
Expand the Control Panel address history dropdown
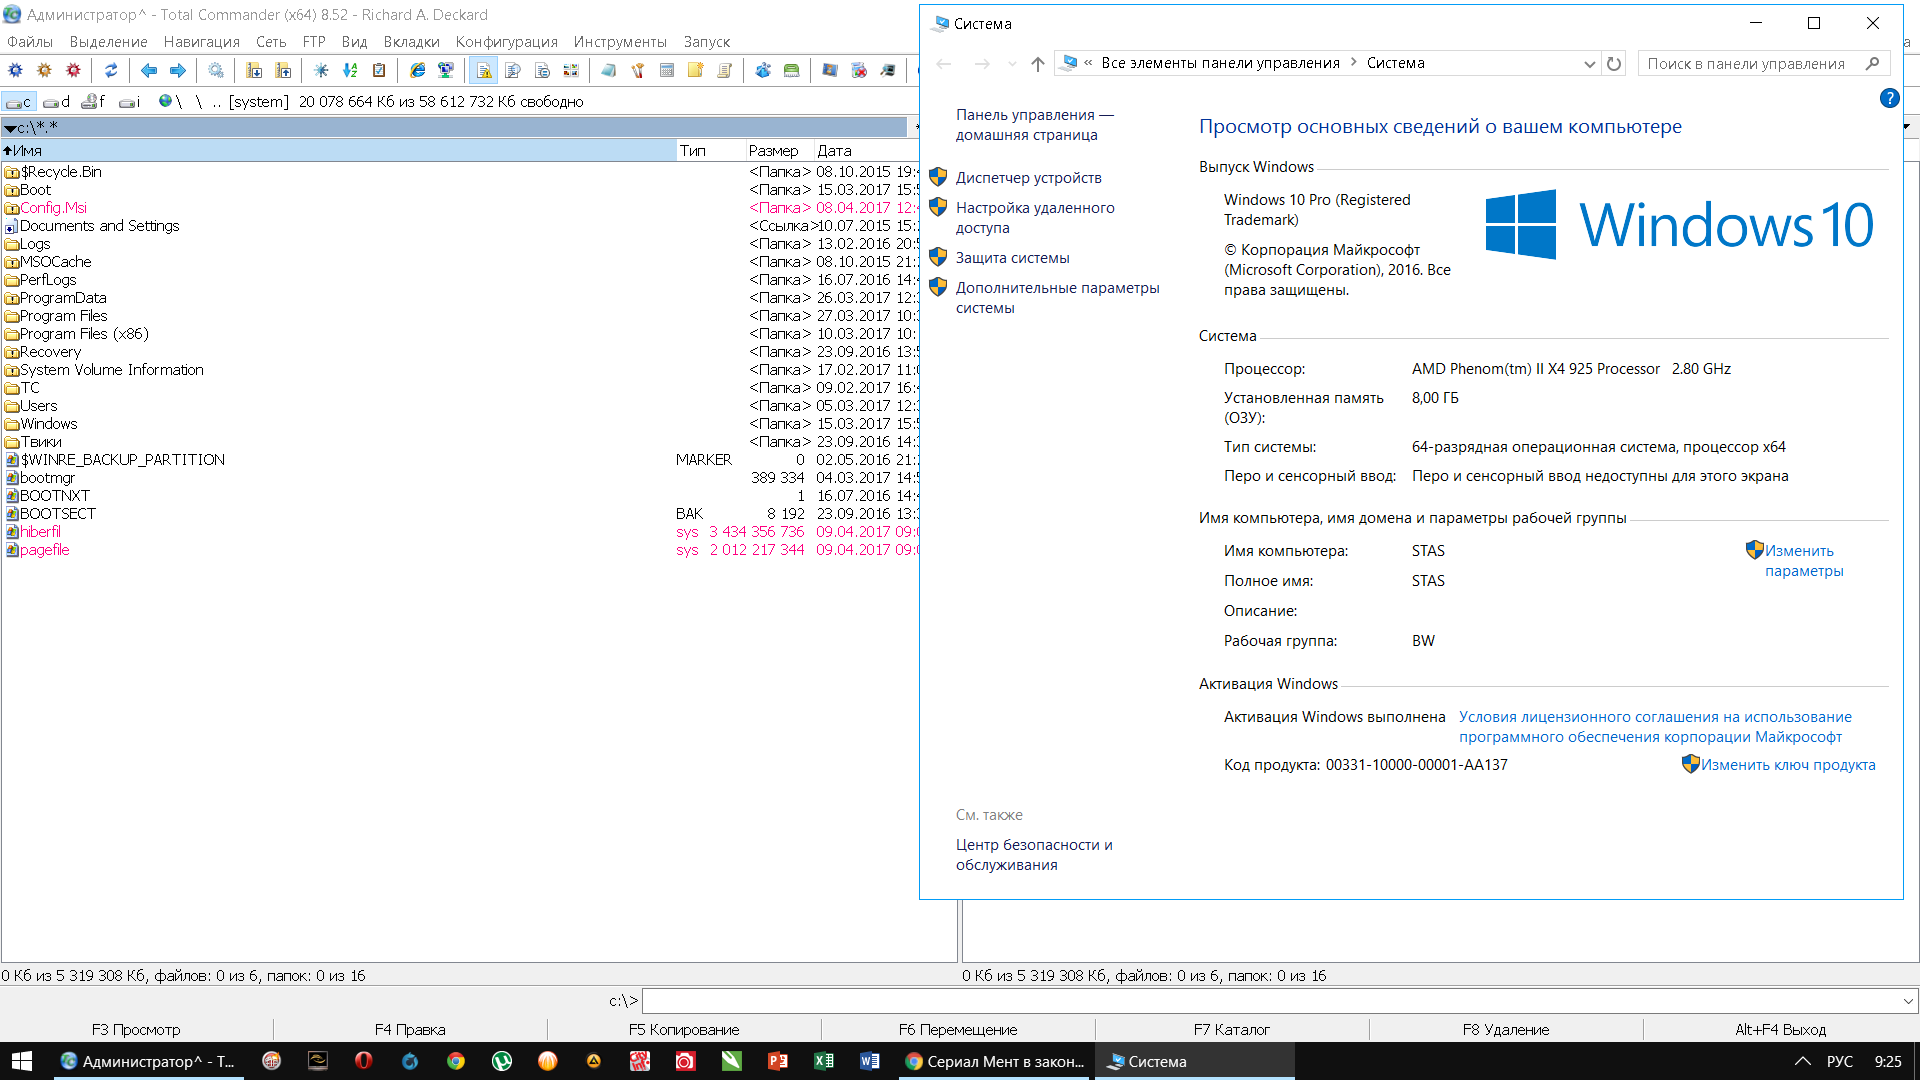pyautogui.click(x=1589, y=63)
